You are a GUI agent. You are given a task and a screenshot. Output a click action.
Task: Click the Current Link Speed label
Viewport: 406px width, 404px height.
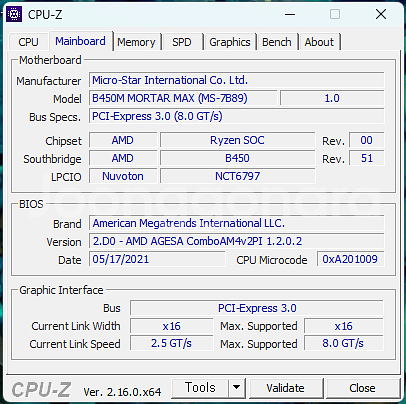click(75, 344)
